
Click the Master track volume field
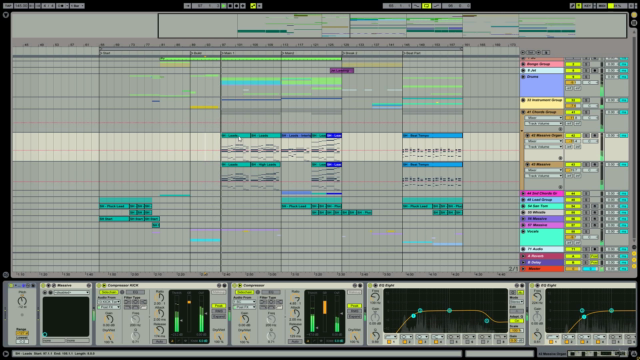(573, 269)
